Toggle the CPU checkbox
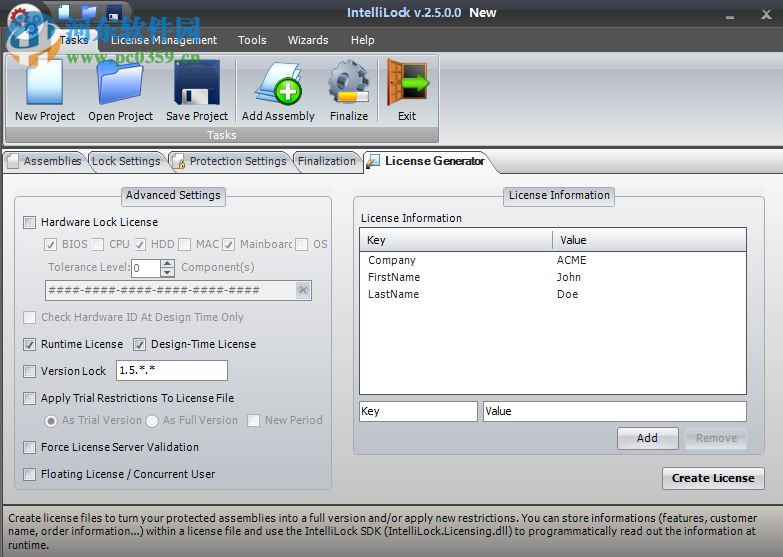The height and width of the screenshot is (557, 783). (98, 244)
